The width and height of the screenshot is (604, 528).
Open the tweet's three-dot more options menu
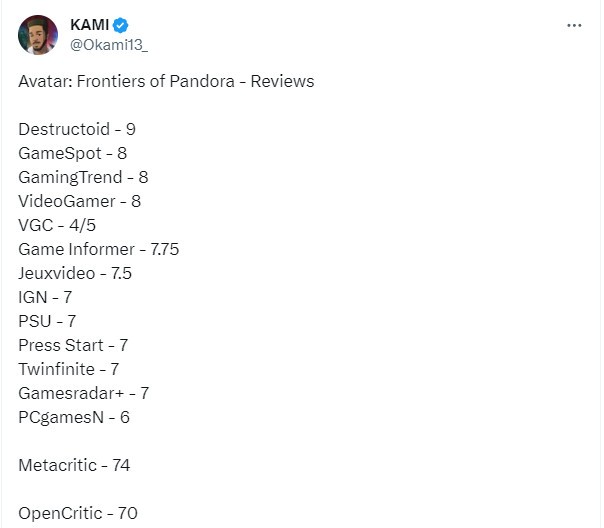tap(574, 26)
